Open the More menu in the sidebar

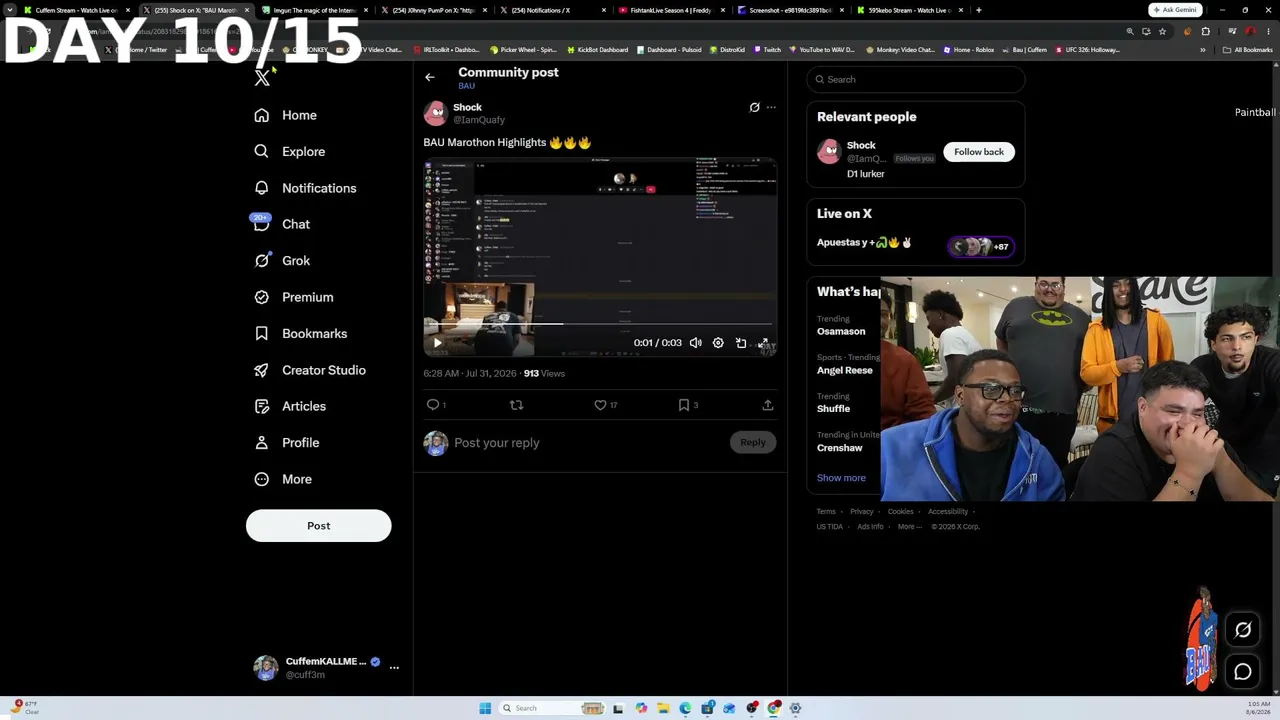[x=283, y=479]
